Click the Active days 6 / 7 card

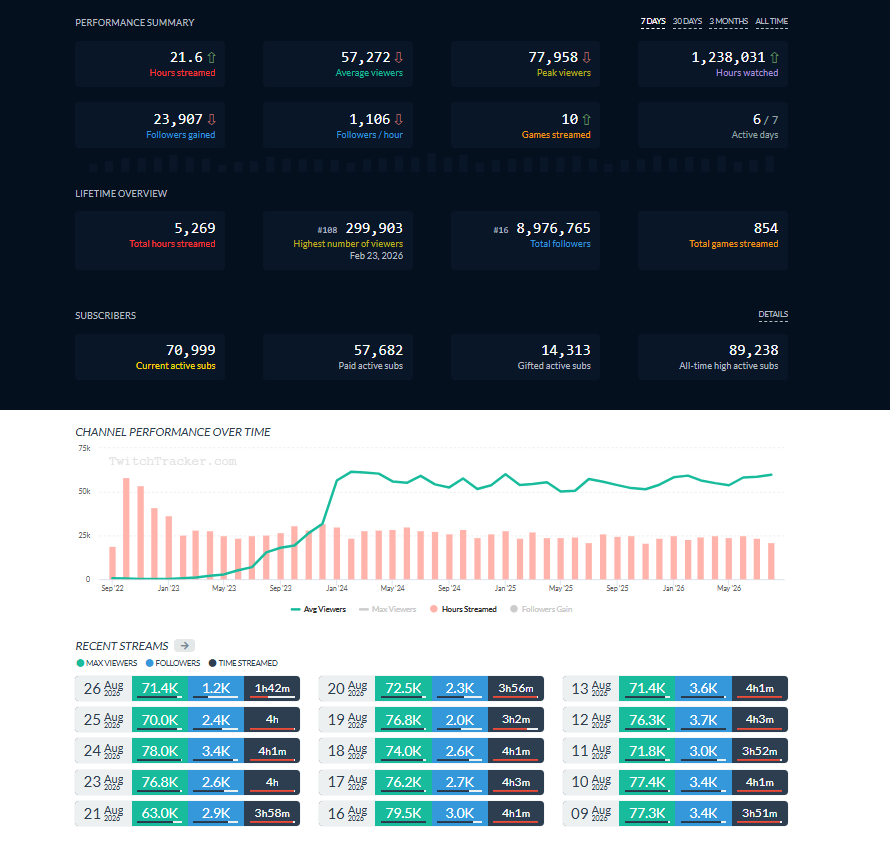713,125
